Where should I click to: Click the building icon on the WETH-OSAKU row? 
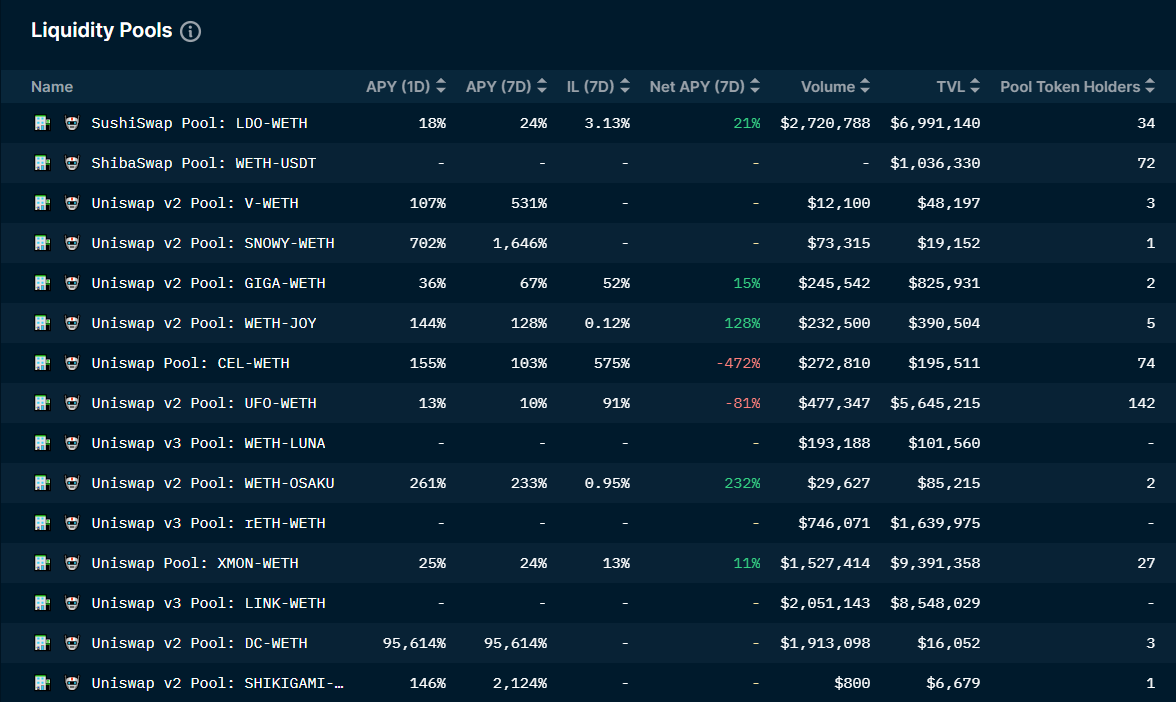click(x=42, y=483)
